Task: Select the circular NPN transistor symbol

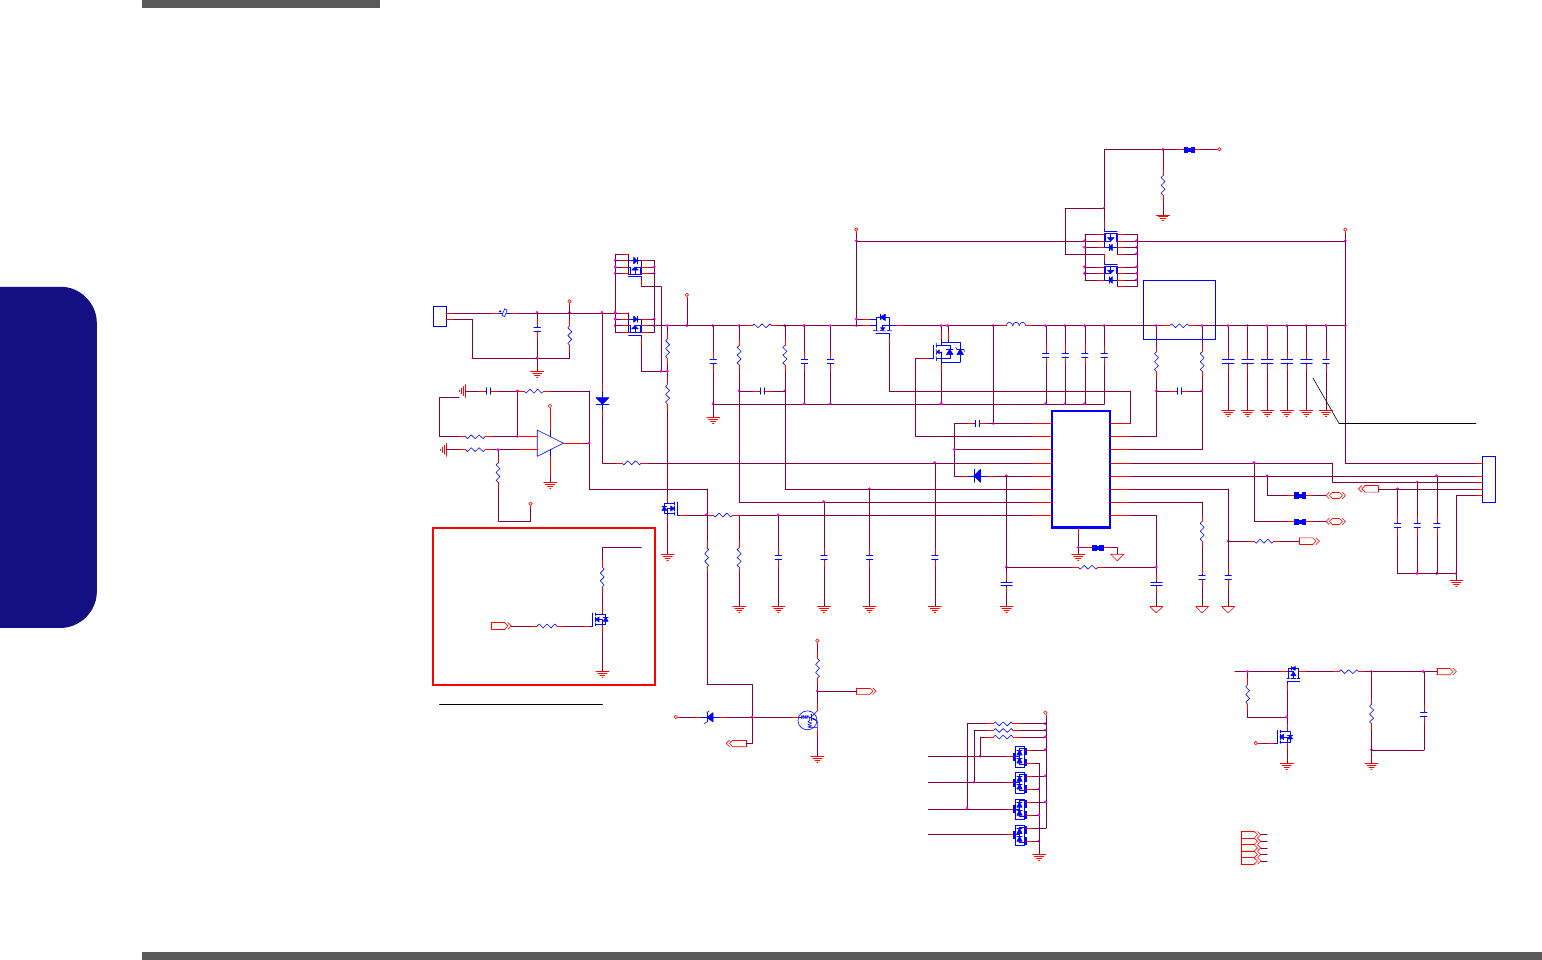Action: point(808,718)
